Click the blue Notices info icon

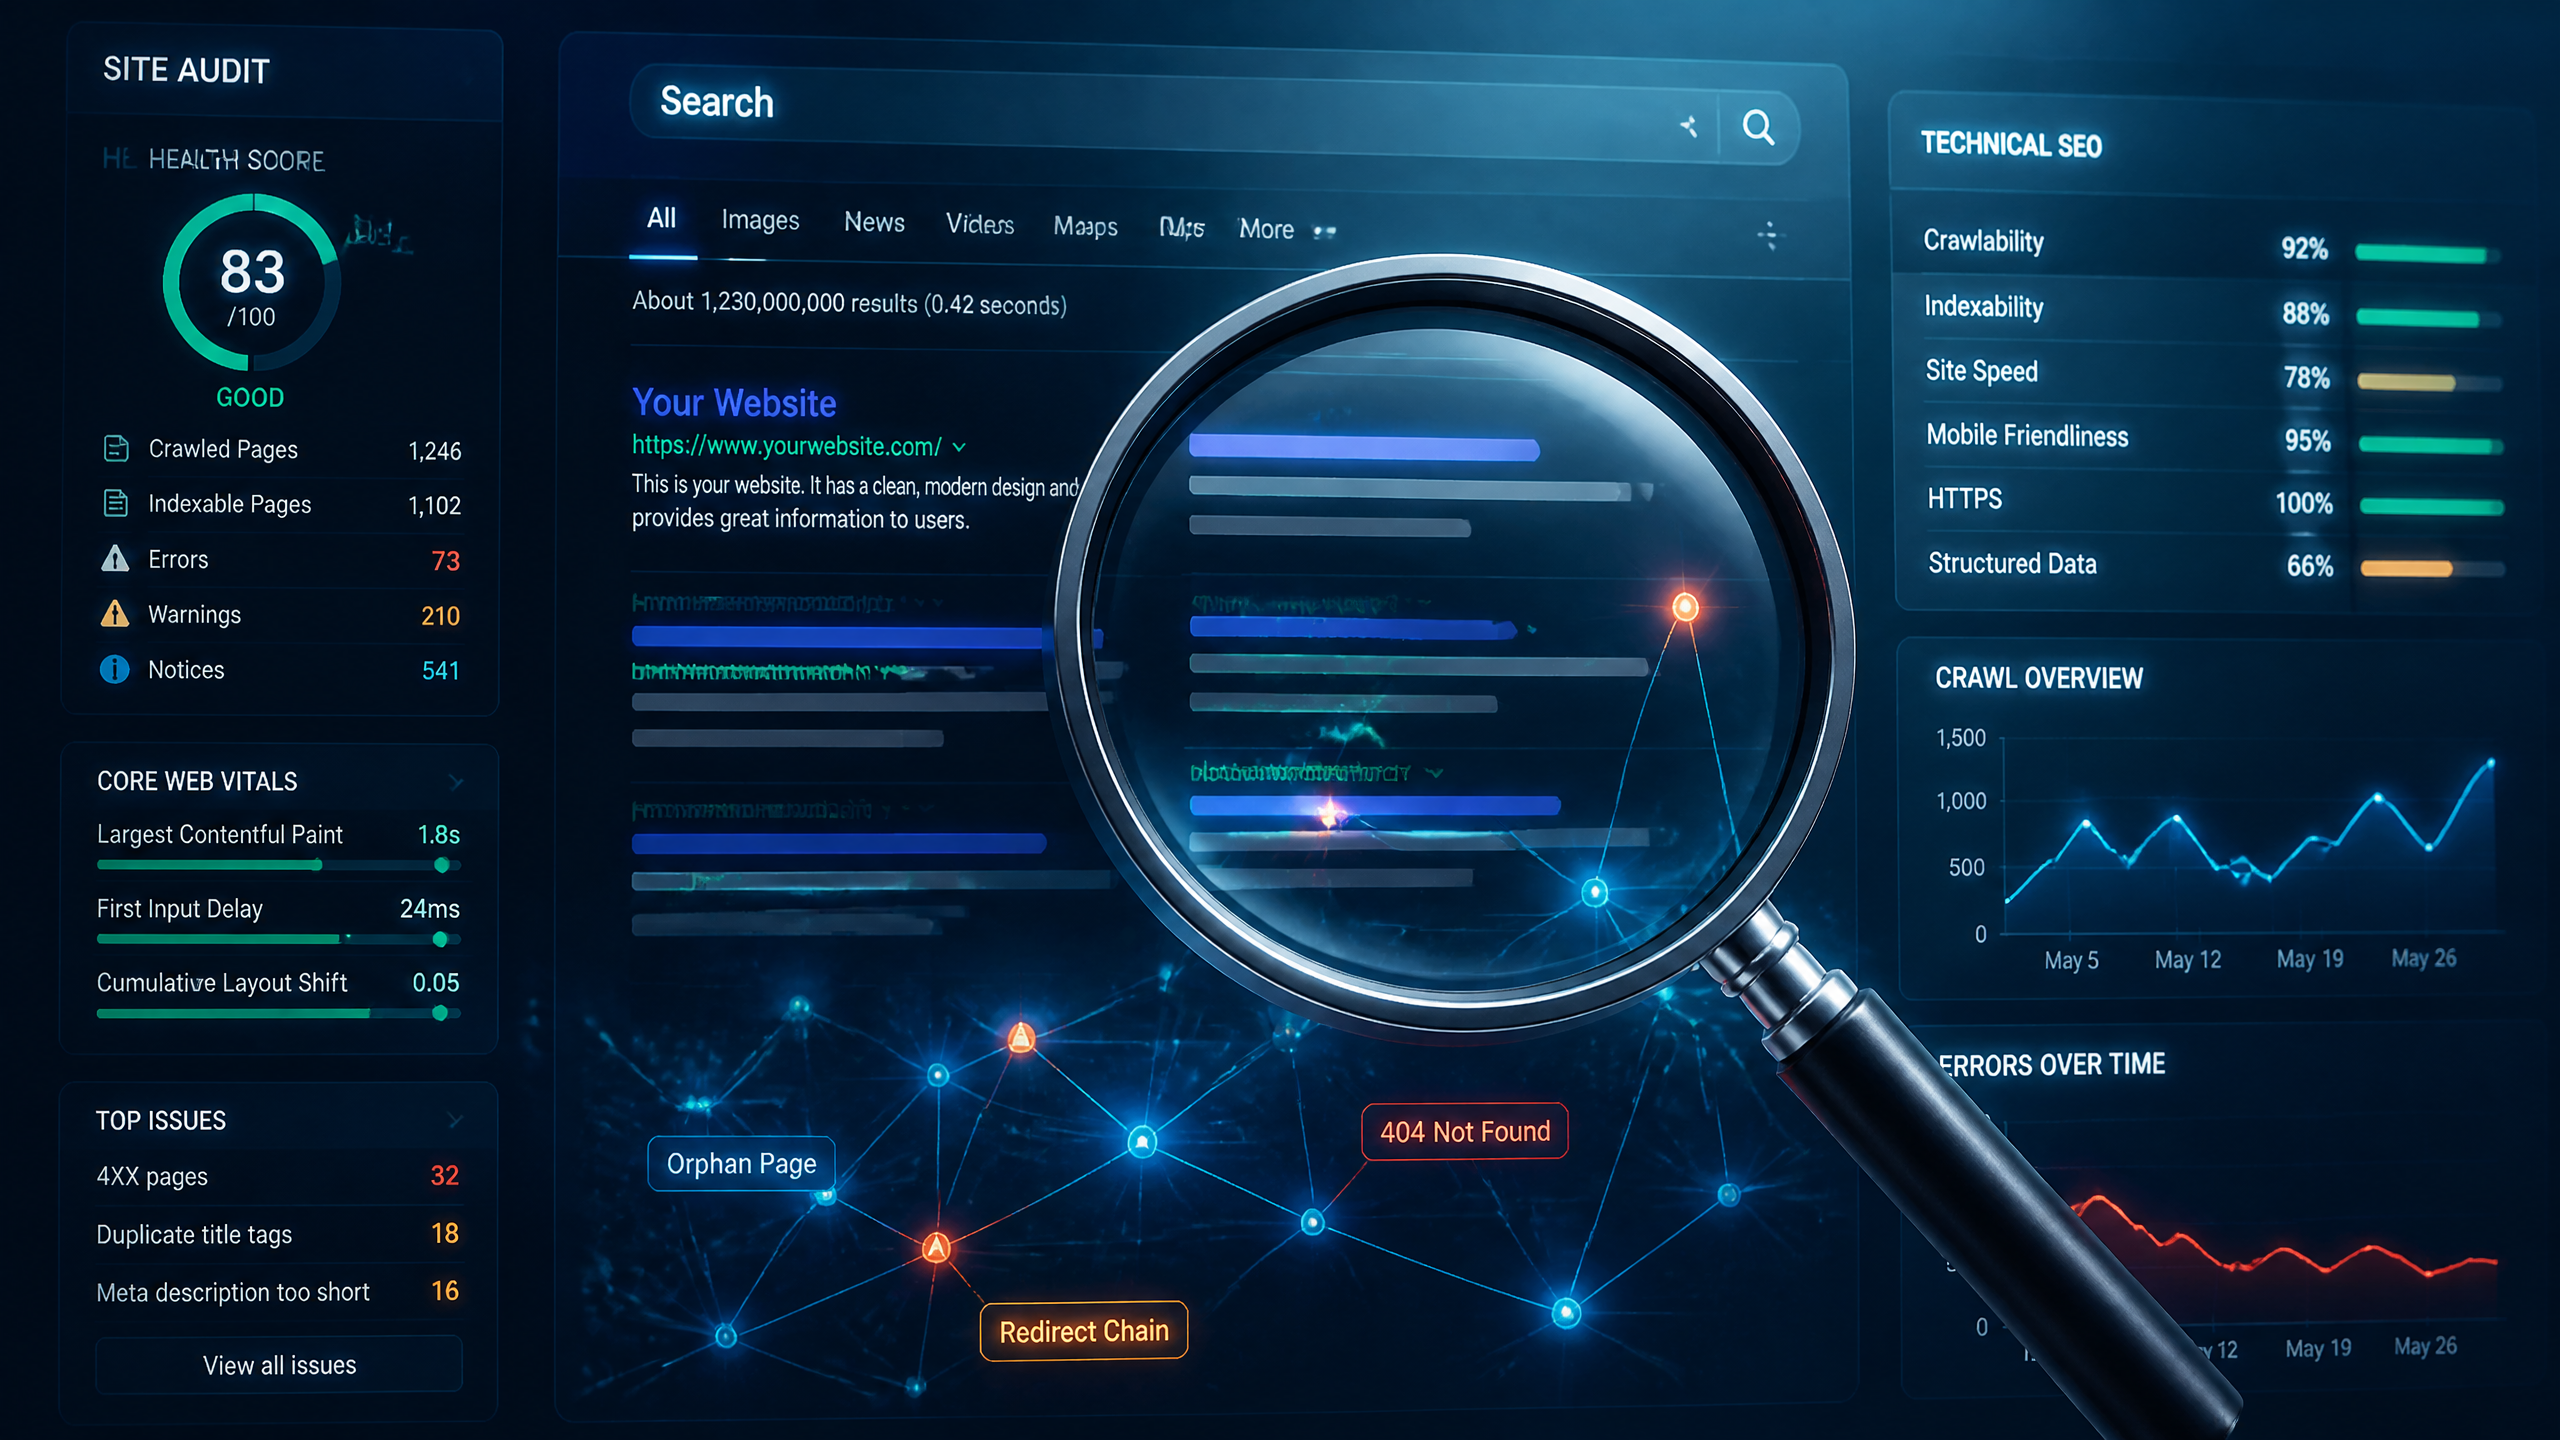[115, 669]
